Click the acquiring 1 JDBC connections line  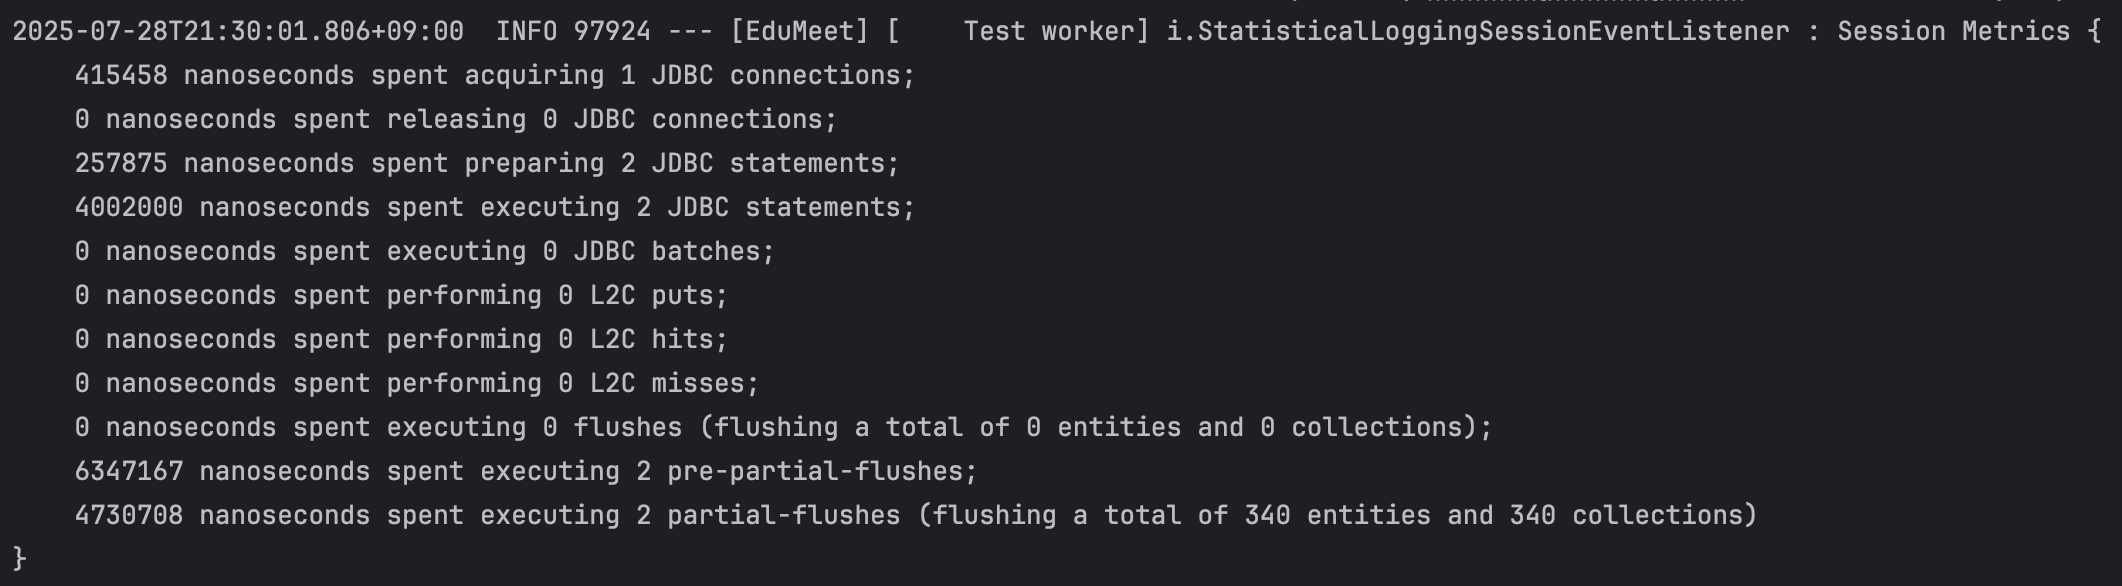point(494,76)
